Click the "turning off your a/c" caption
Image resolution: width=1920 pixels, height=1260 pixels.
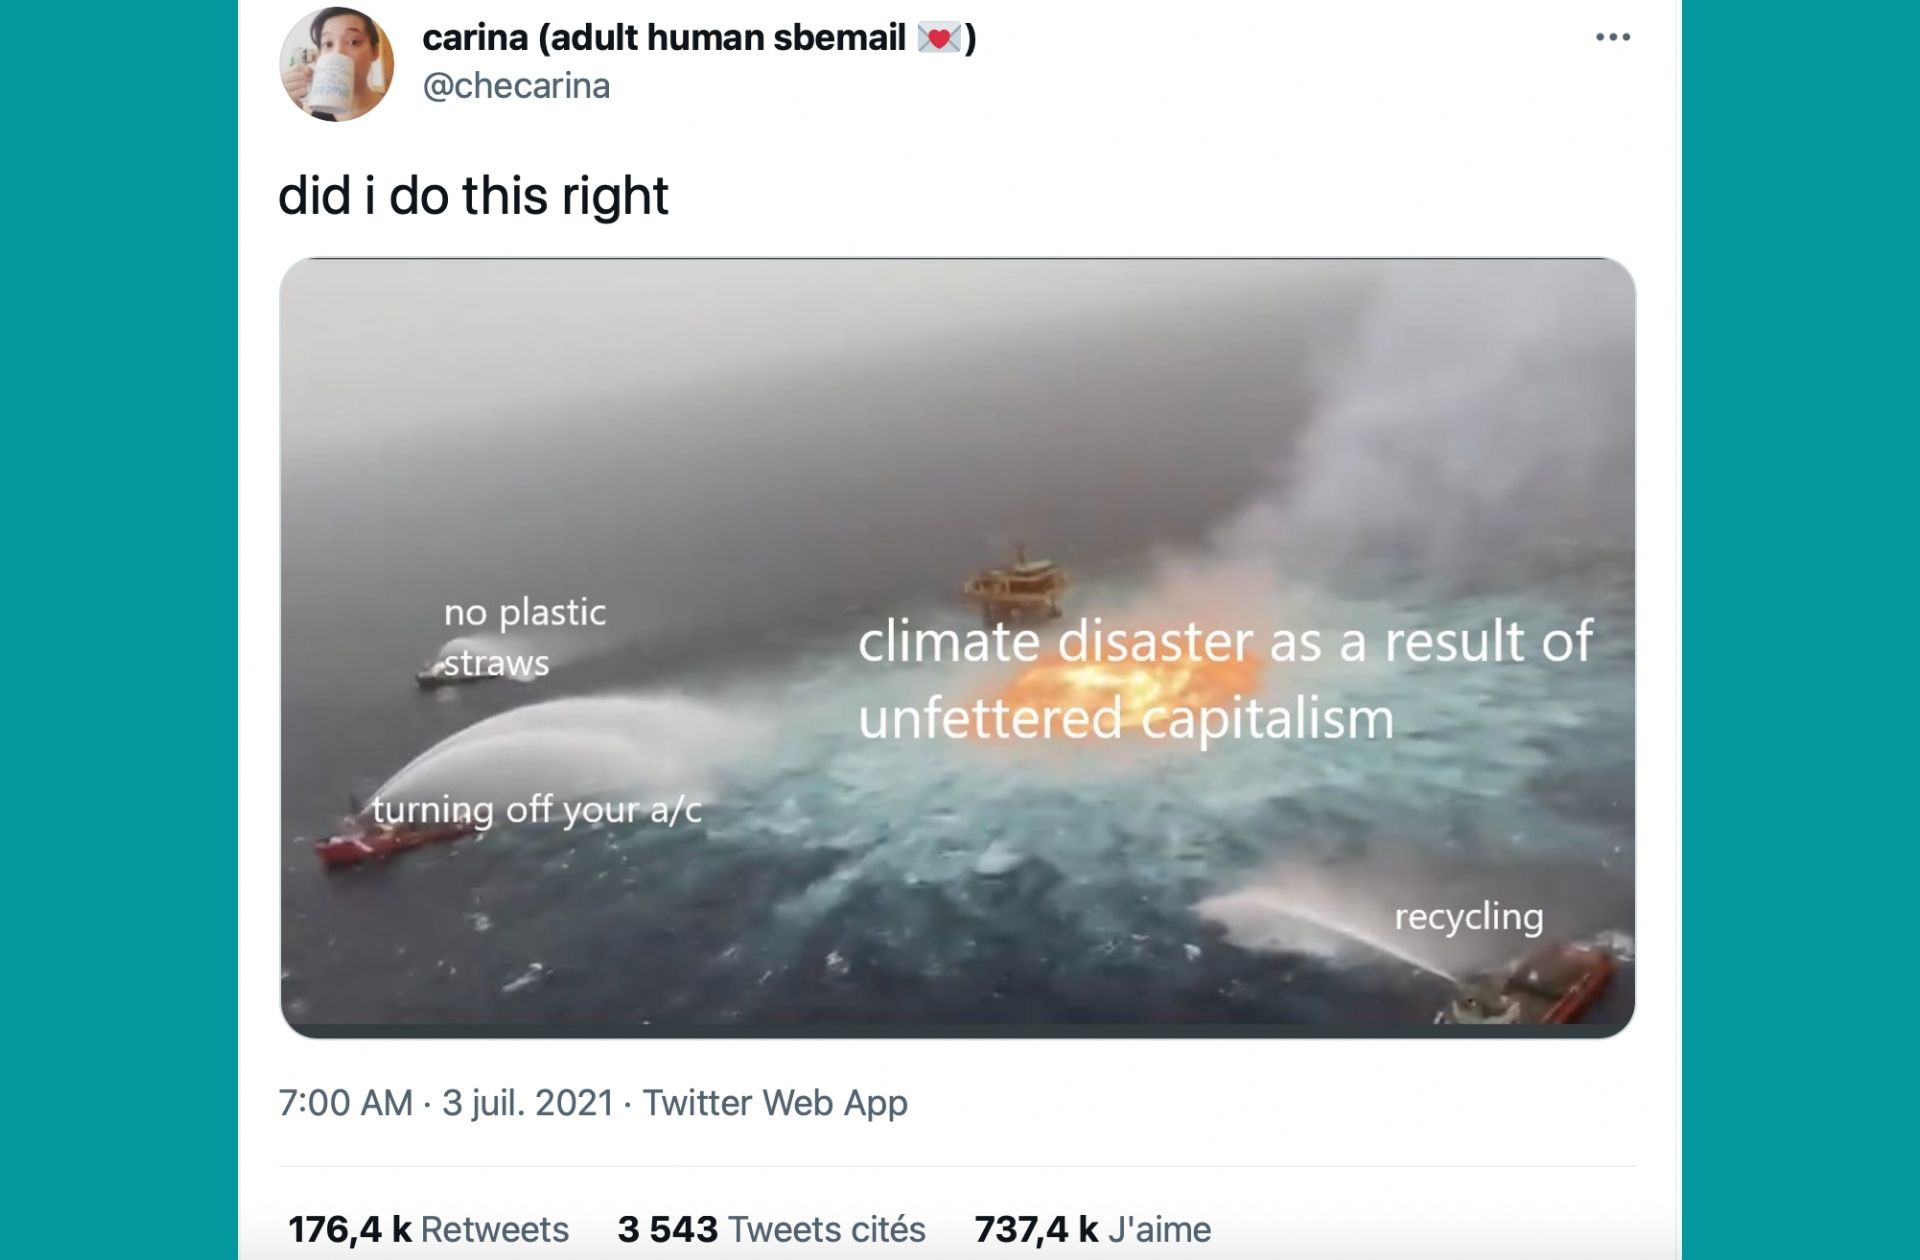pos(537,808)
